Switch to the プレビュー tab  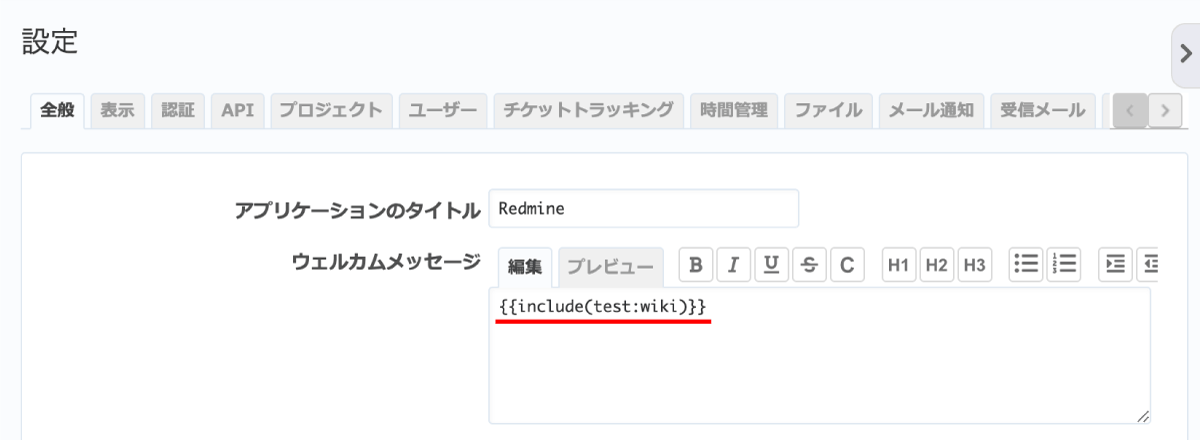tap(610, 267)
